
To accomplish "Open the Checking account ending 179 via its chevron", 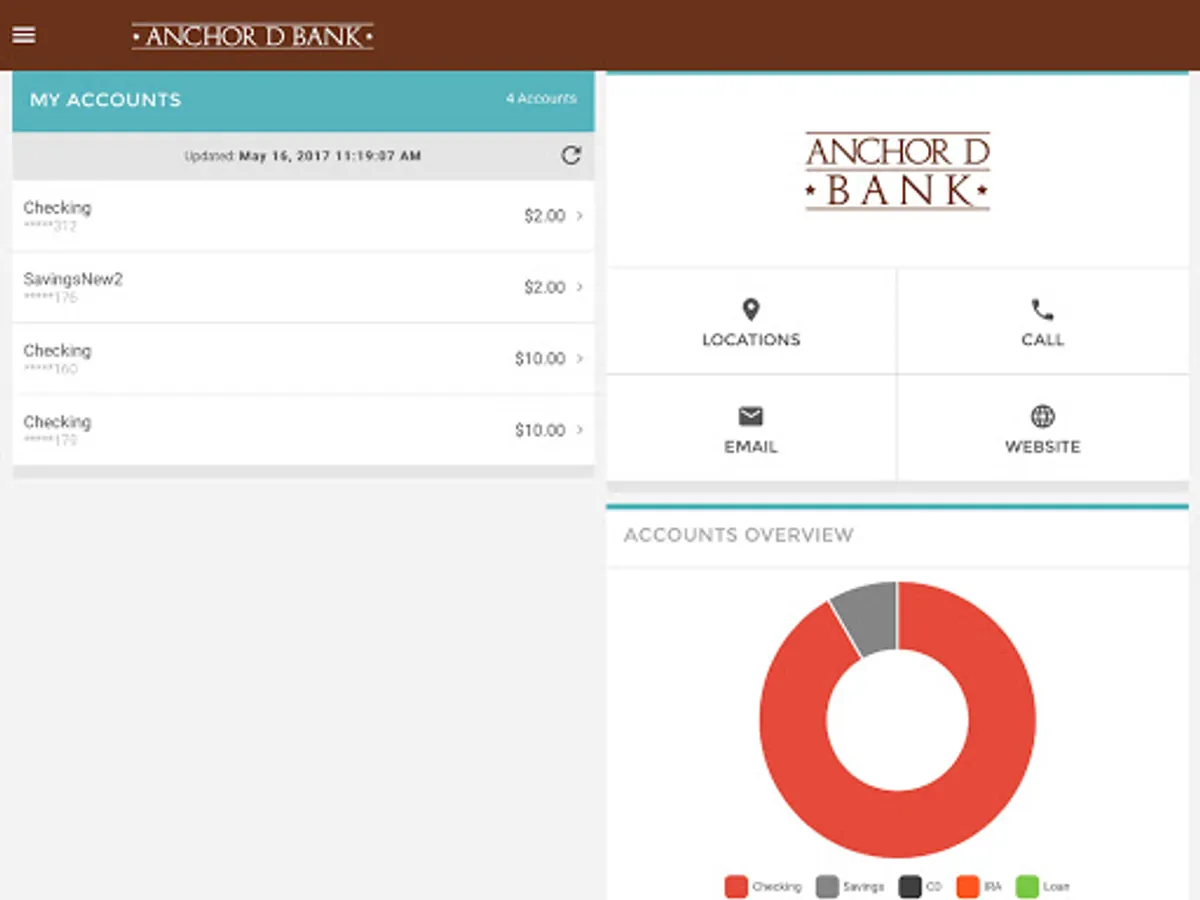I will tap(580, 430).
